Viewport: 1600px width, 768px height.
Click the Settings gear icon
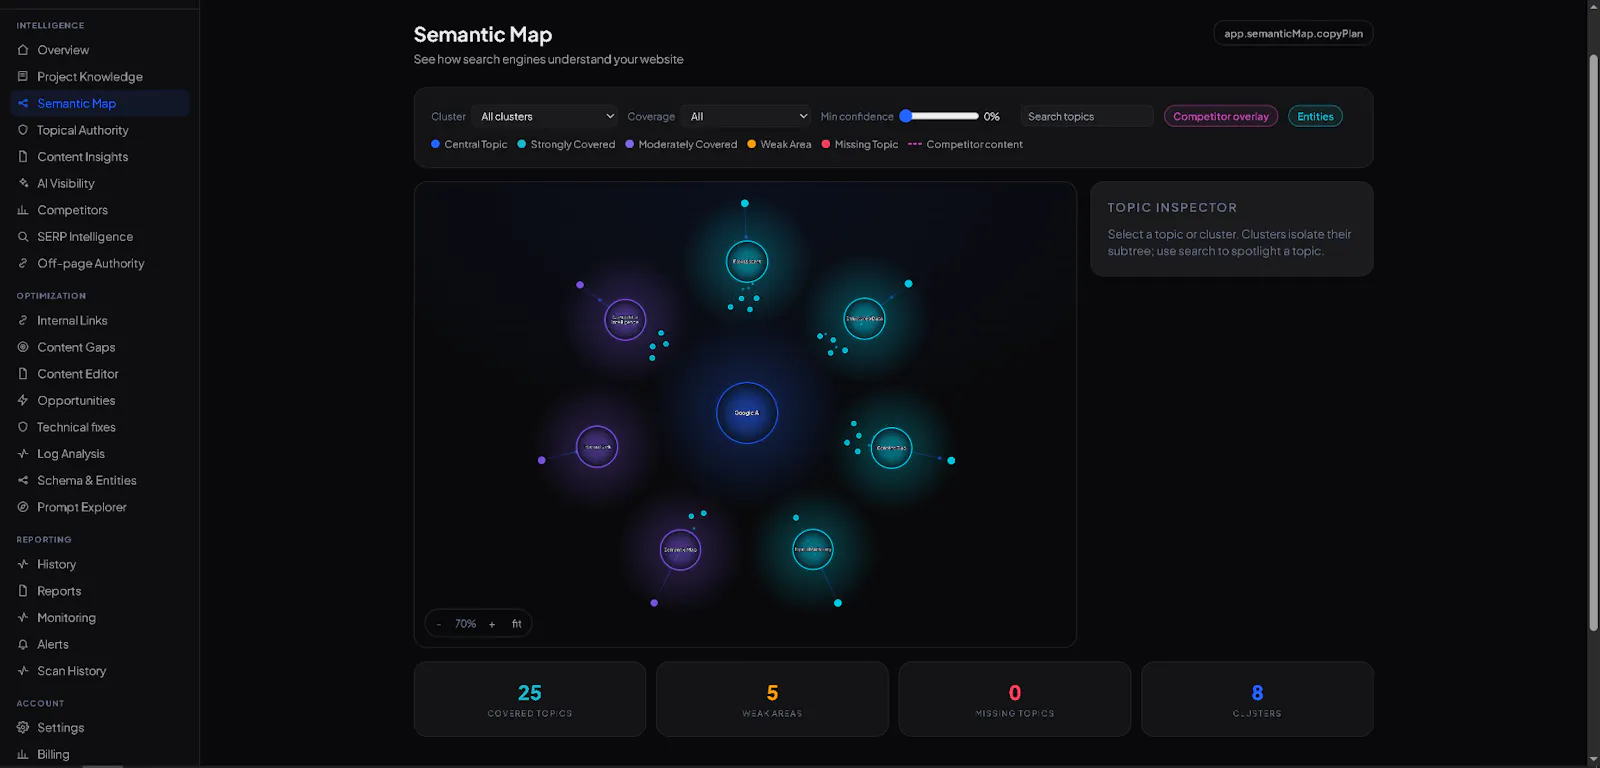point(23,727)
